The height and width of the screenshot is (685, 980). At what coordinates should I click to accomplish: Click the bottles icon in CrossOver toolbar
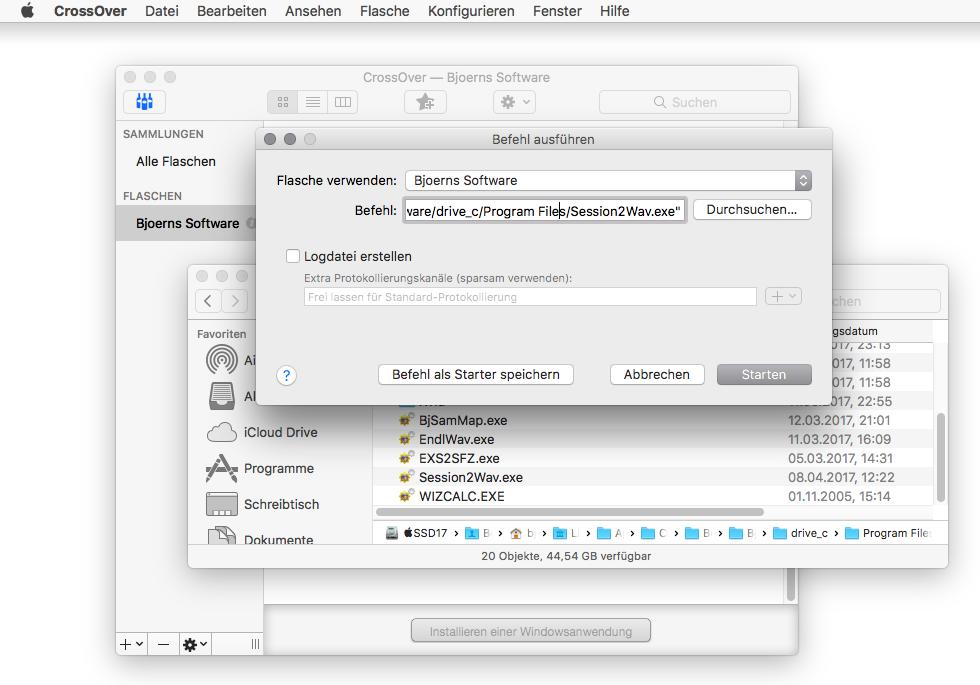click(x=144, y=101)
